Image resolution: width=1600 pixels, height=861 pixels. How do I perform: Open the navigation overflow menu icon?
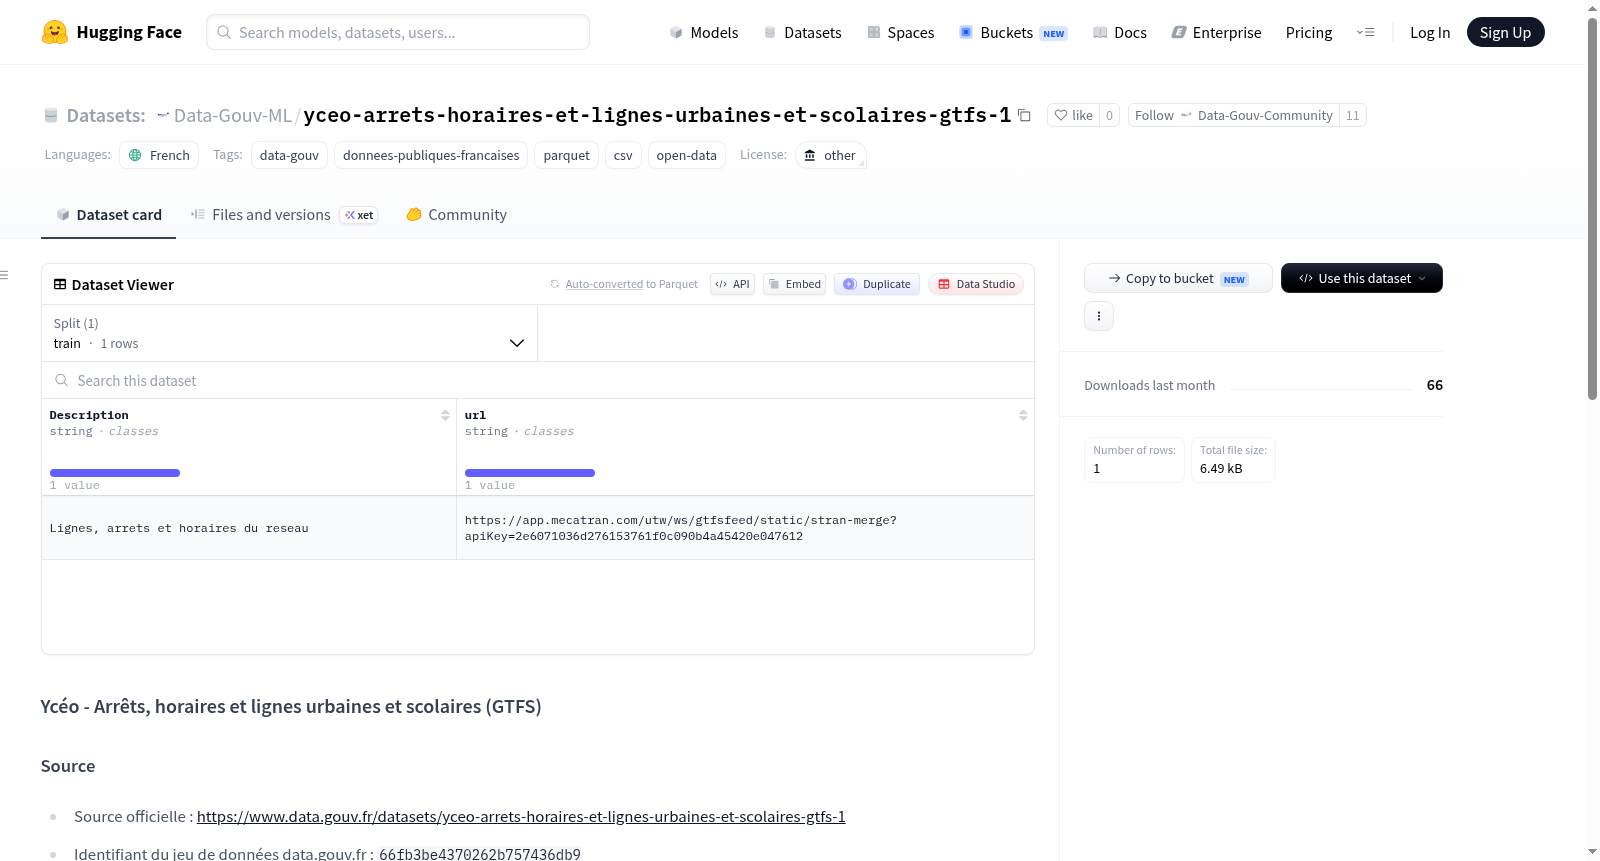pyautogui.click(x=1365, y=32)
